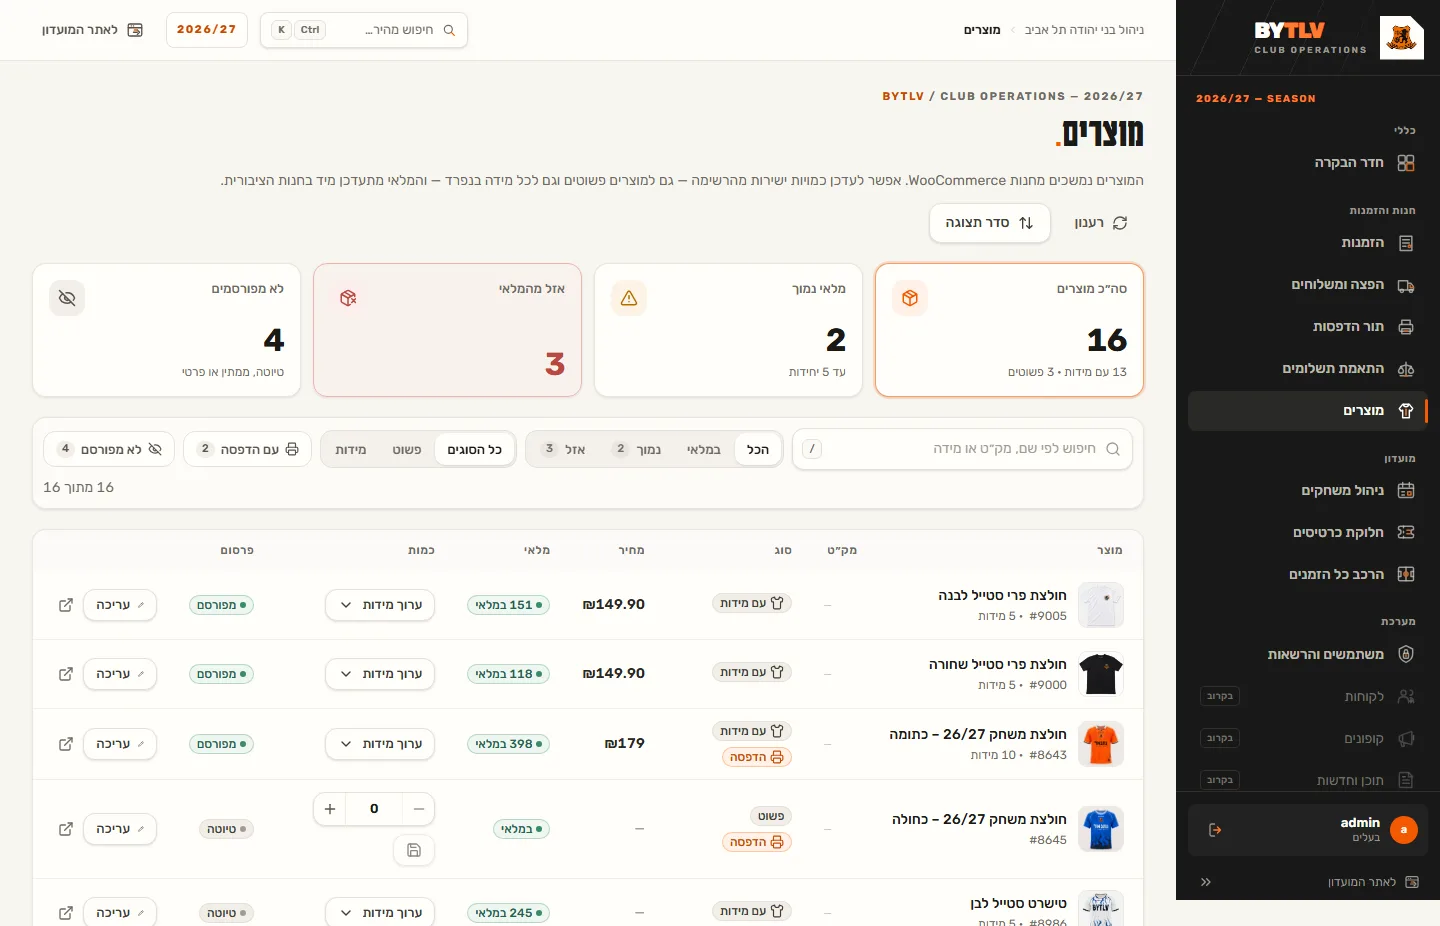Open חדר הבקרה dashboard icon in sidebar

click(1405, 163)
